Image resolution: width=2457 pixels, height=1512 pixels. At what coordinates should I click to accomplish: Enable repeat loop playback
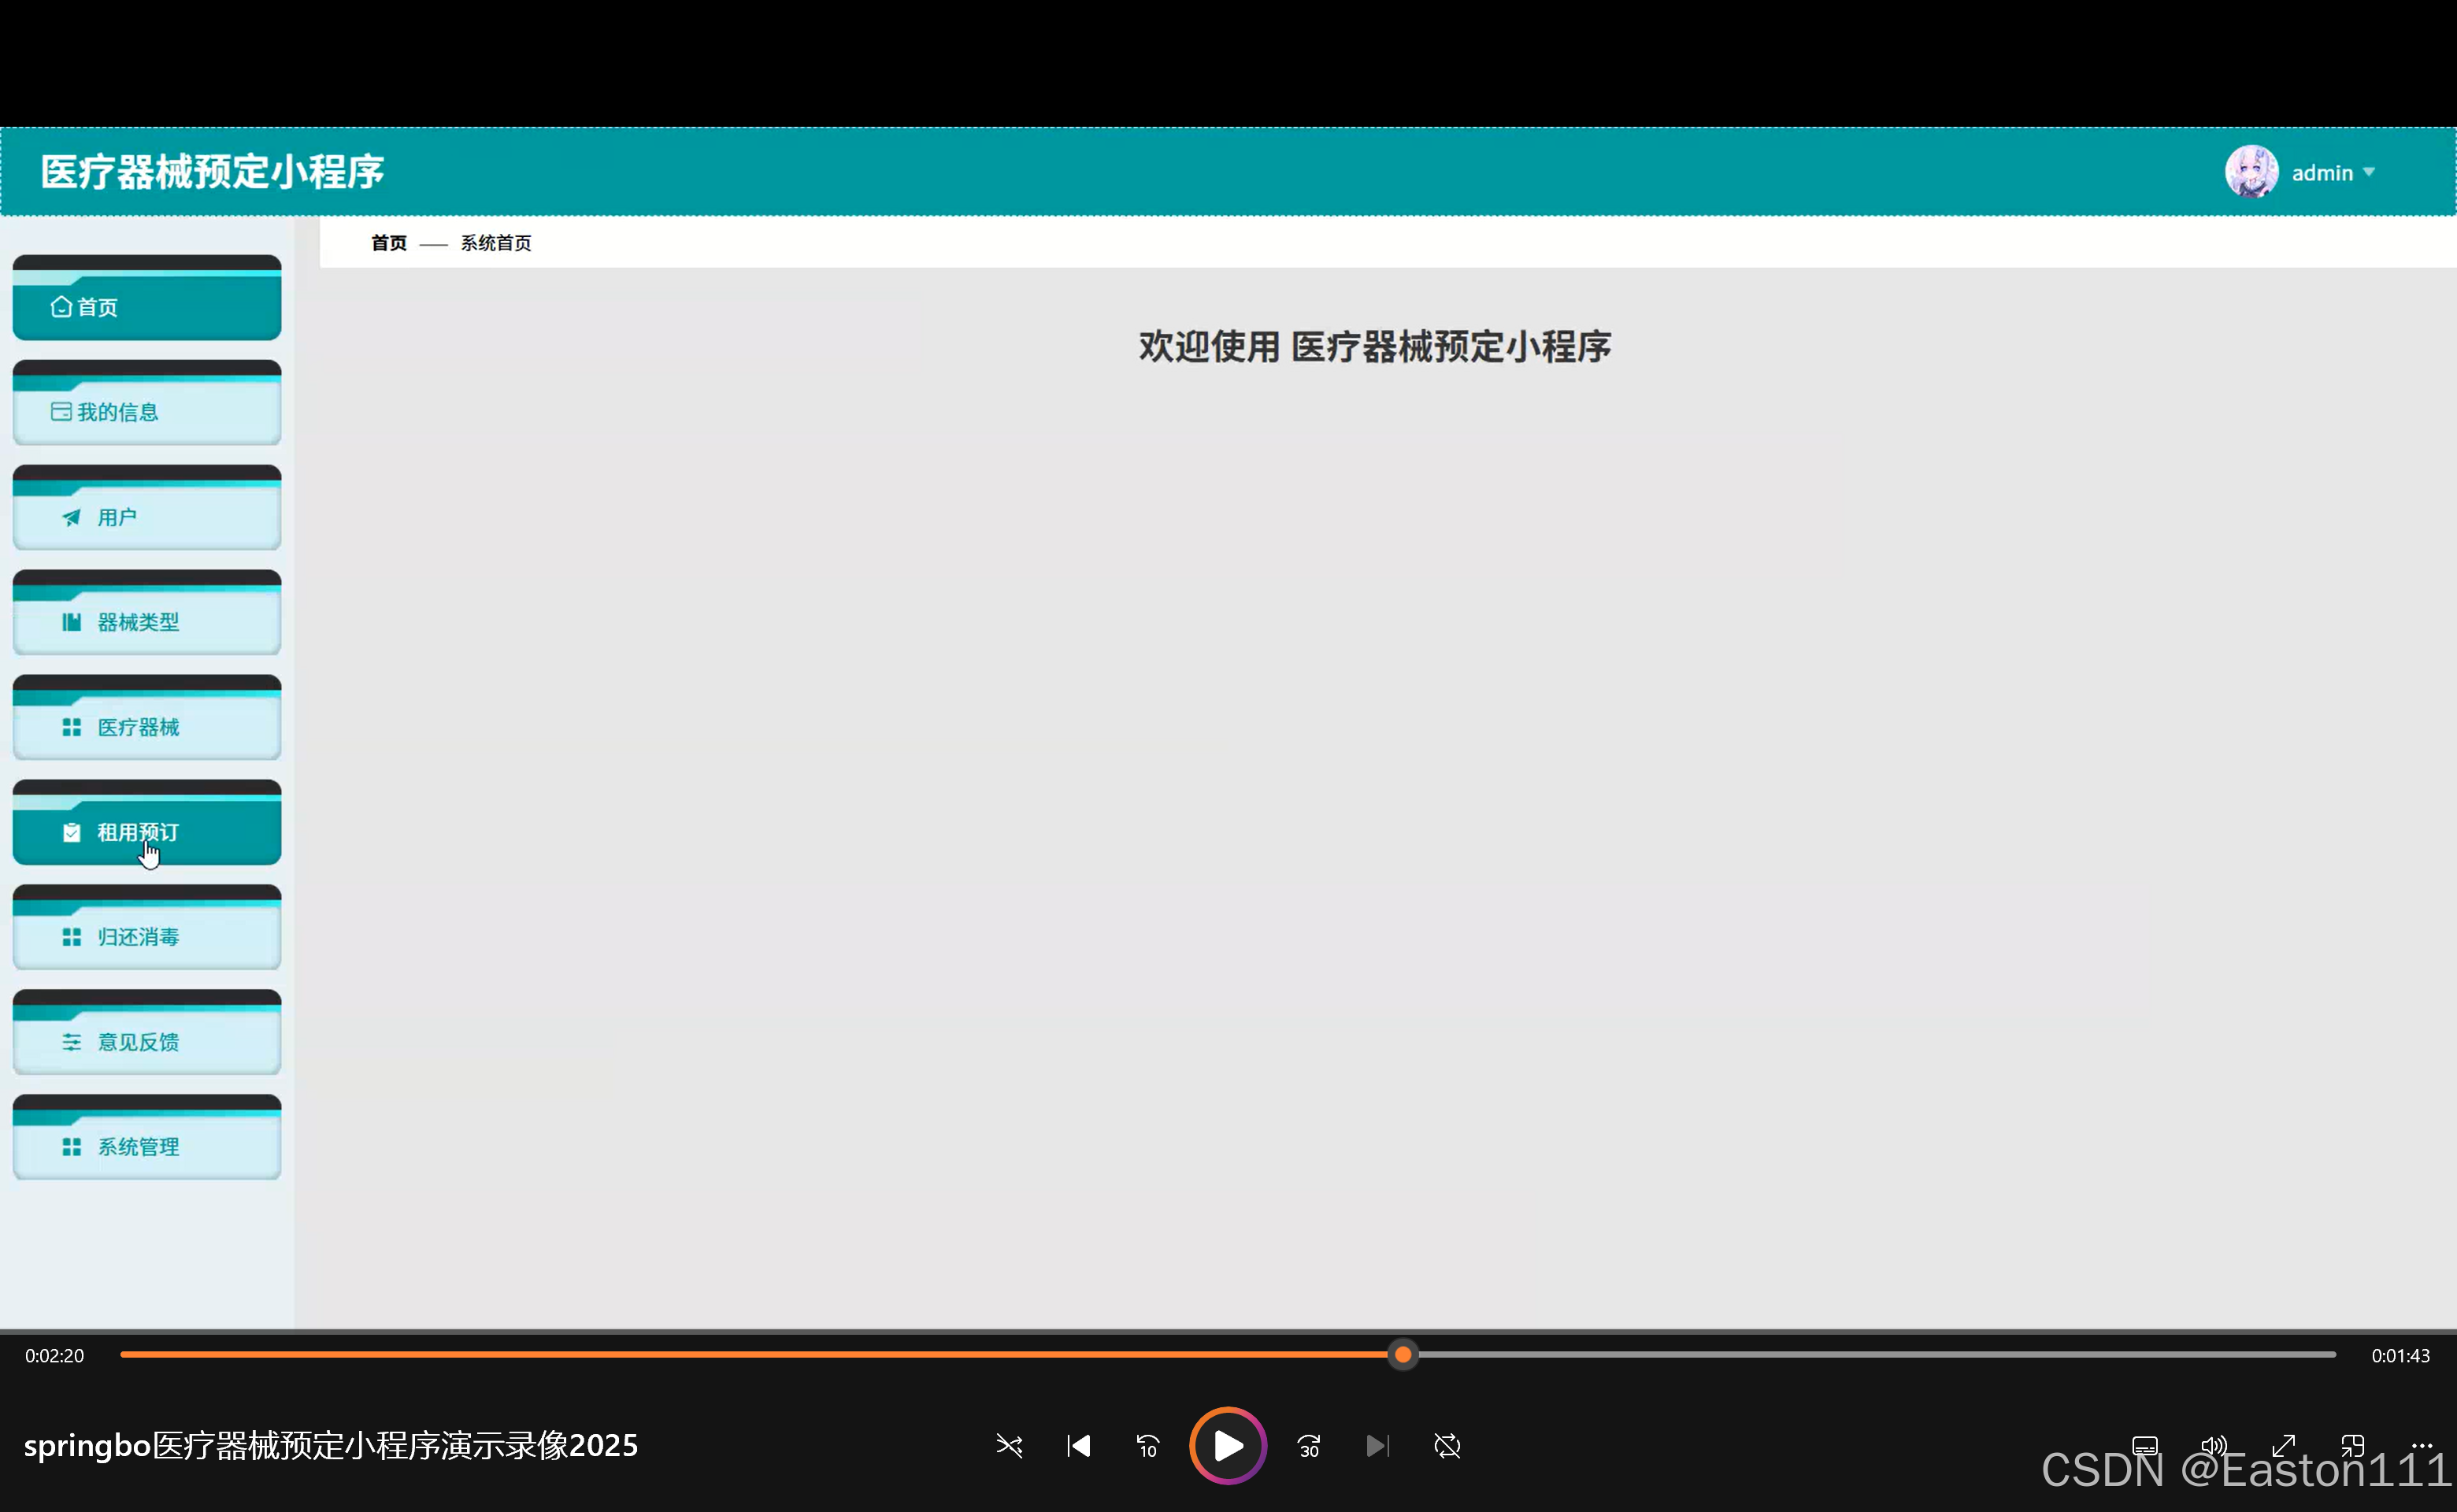[x=1447, y=1446]
